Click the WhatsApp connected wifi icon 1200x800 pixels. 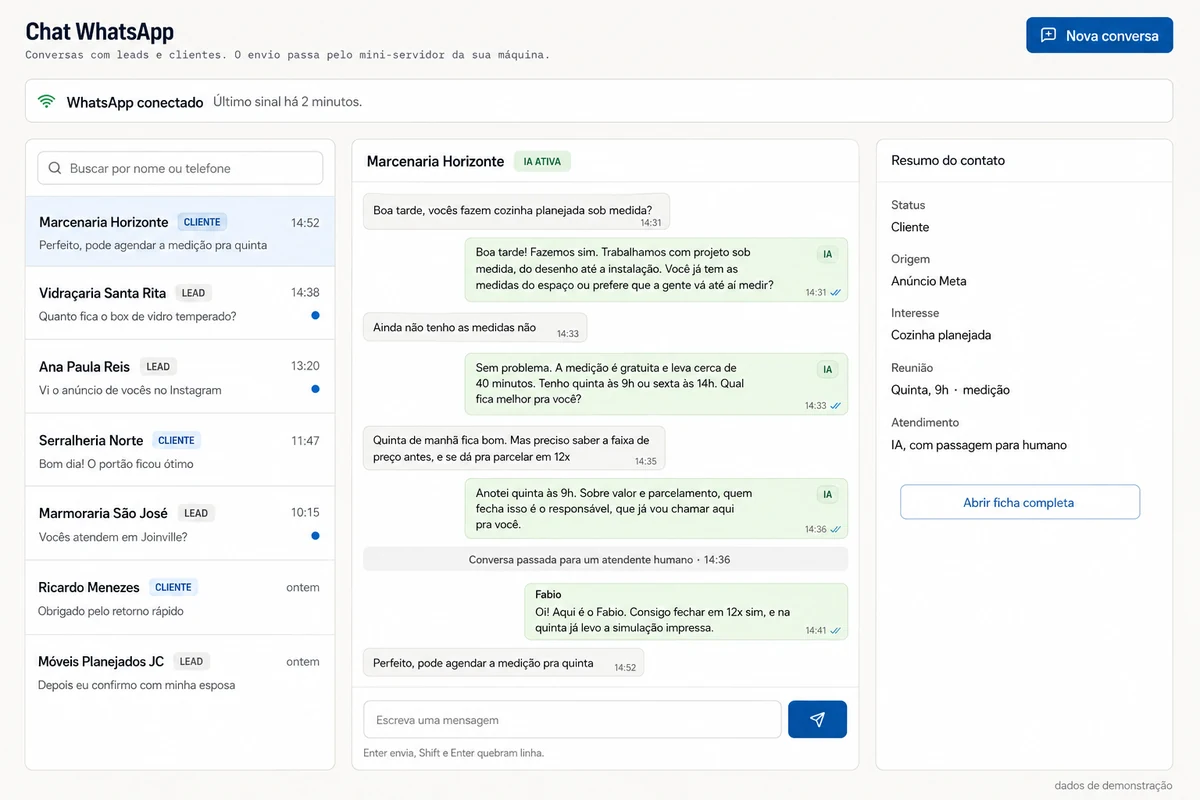click(x=46, y=101)
